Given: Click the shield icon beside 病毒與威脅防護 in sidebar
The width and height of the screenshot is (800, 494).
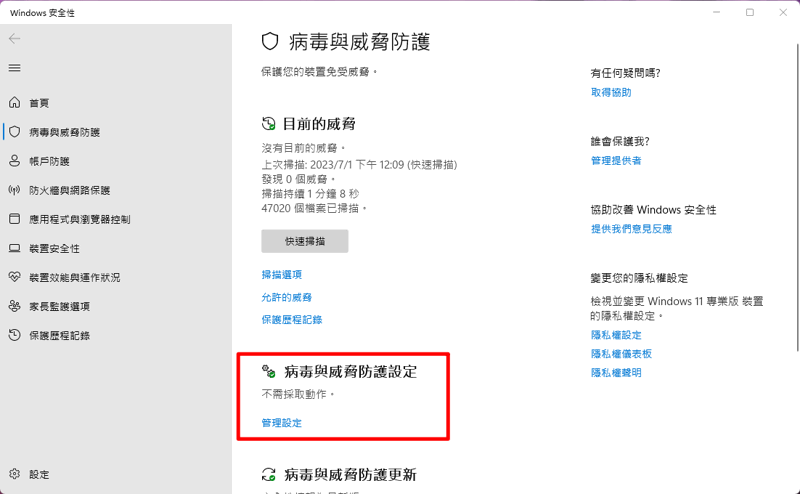Looking at the screenshot, I should pos(14,132).
